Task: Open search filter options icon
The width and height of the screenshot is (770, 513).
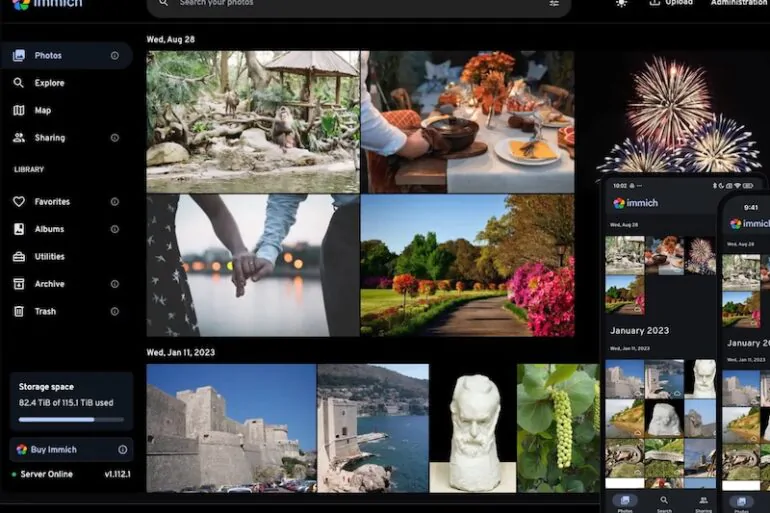Action: coord(554,3)
